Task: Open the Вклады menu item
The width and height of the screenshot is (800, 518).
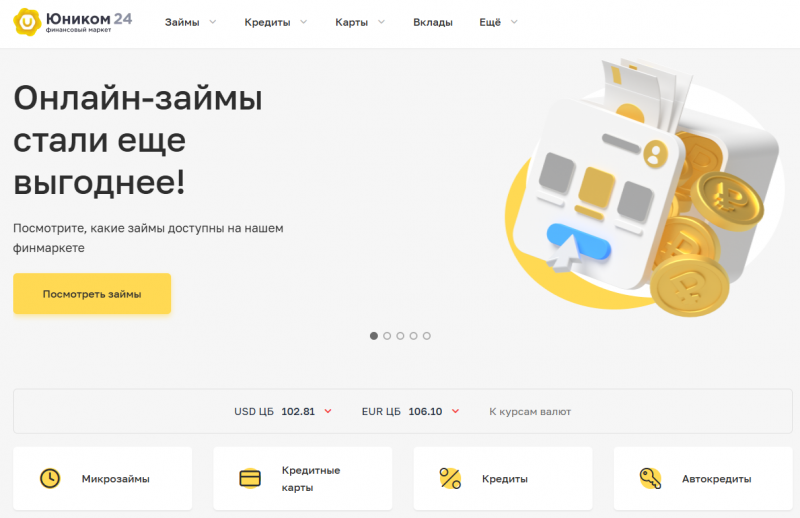Action: (433, 22)
